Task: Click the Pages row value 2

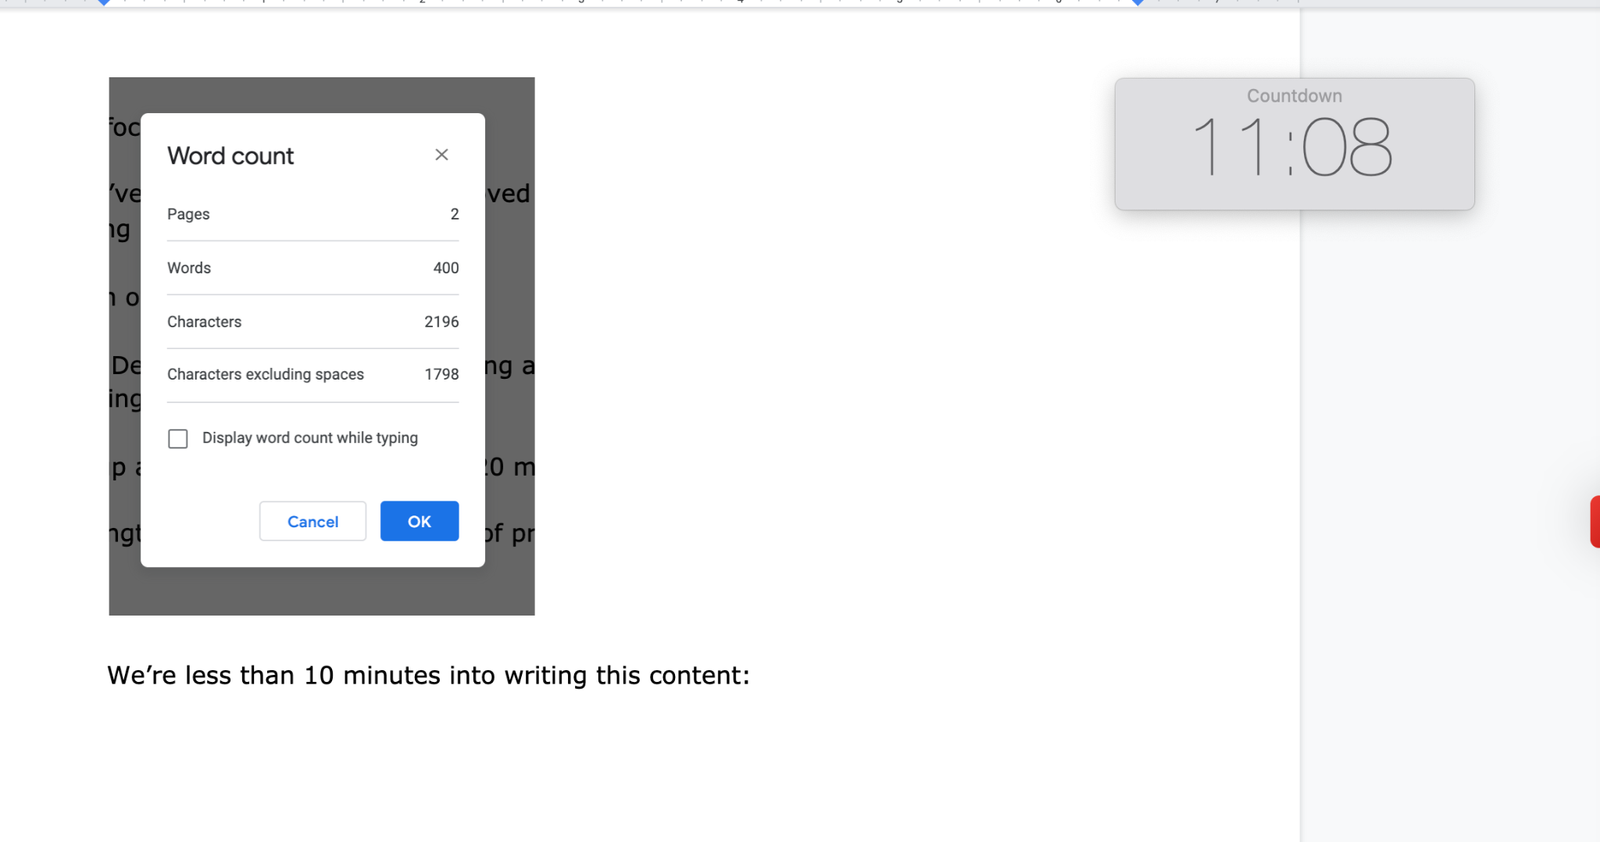Action: coord(454,214)
